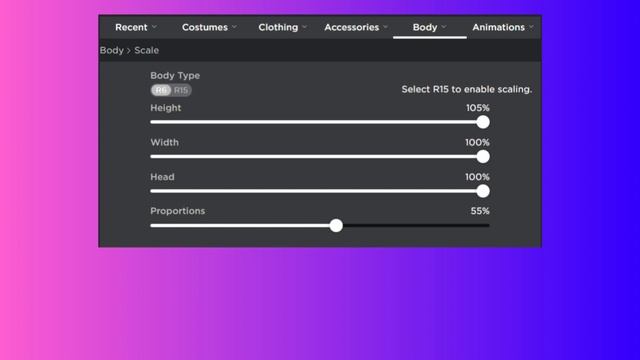640x360 pixels.
Task: Select the R6 body type
Action: click(161, 90)
